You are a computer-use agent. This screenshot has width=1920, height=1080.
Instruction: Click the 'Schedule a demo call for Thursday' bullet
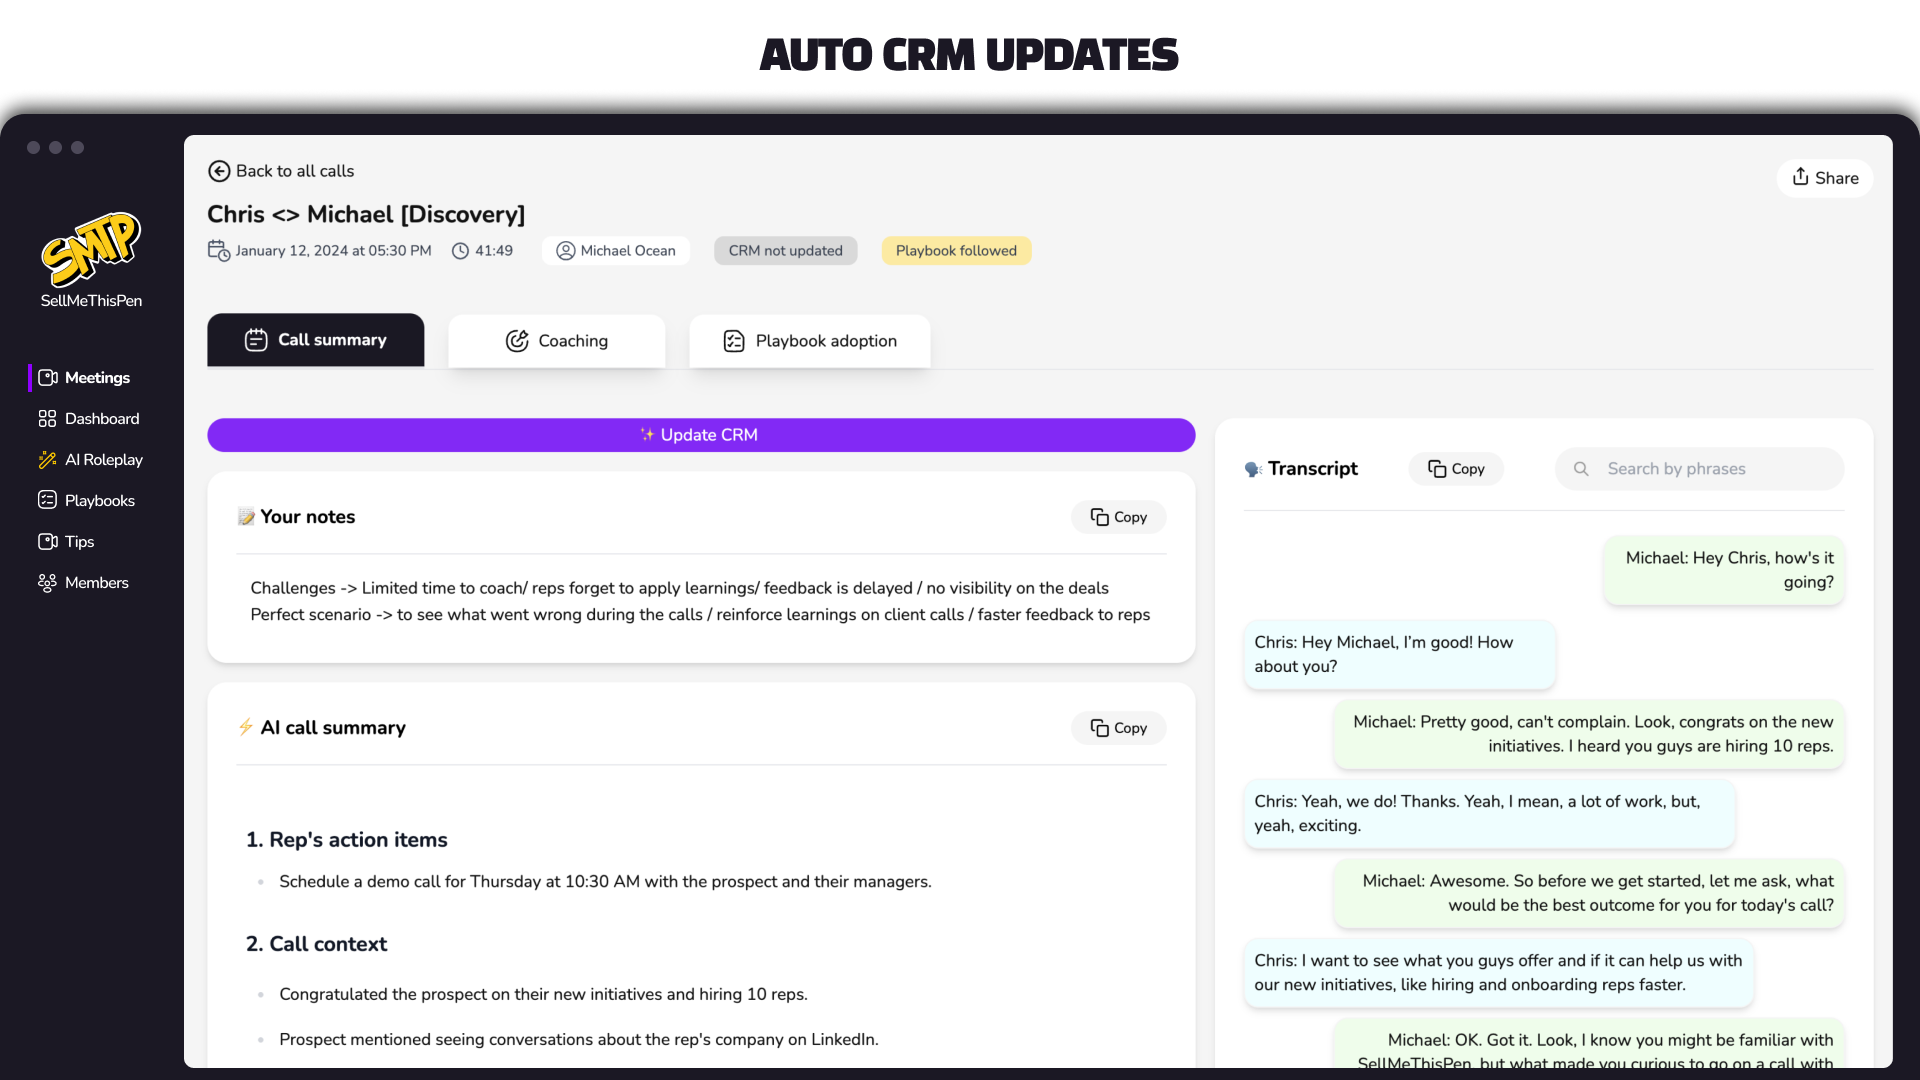click(x=605, y=882)
